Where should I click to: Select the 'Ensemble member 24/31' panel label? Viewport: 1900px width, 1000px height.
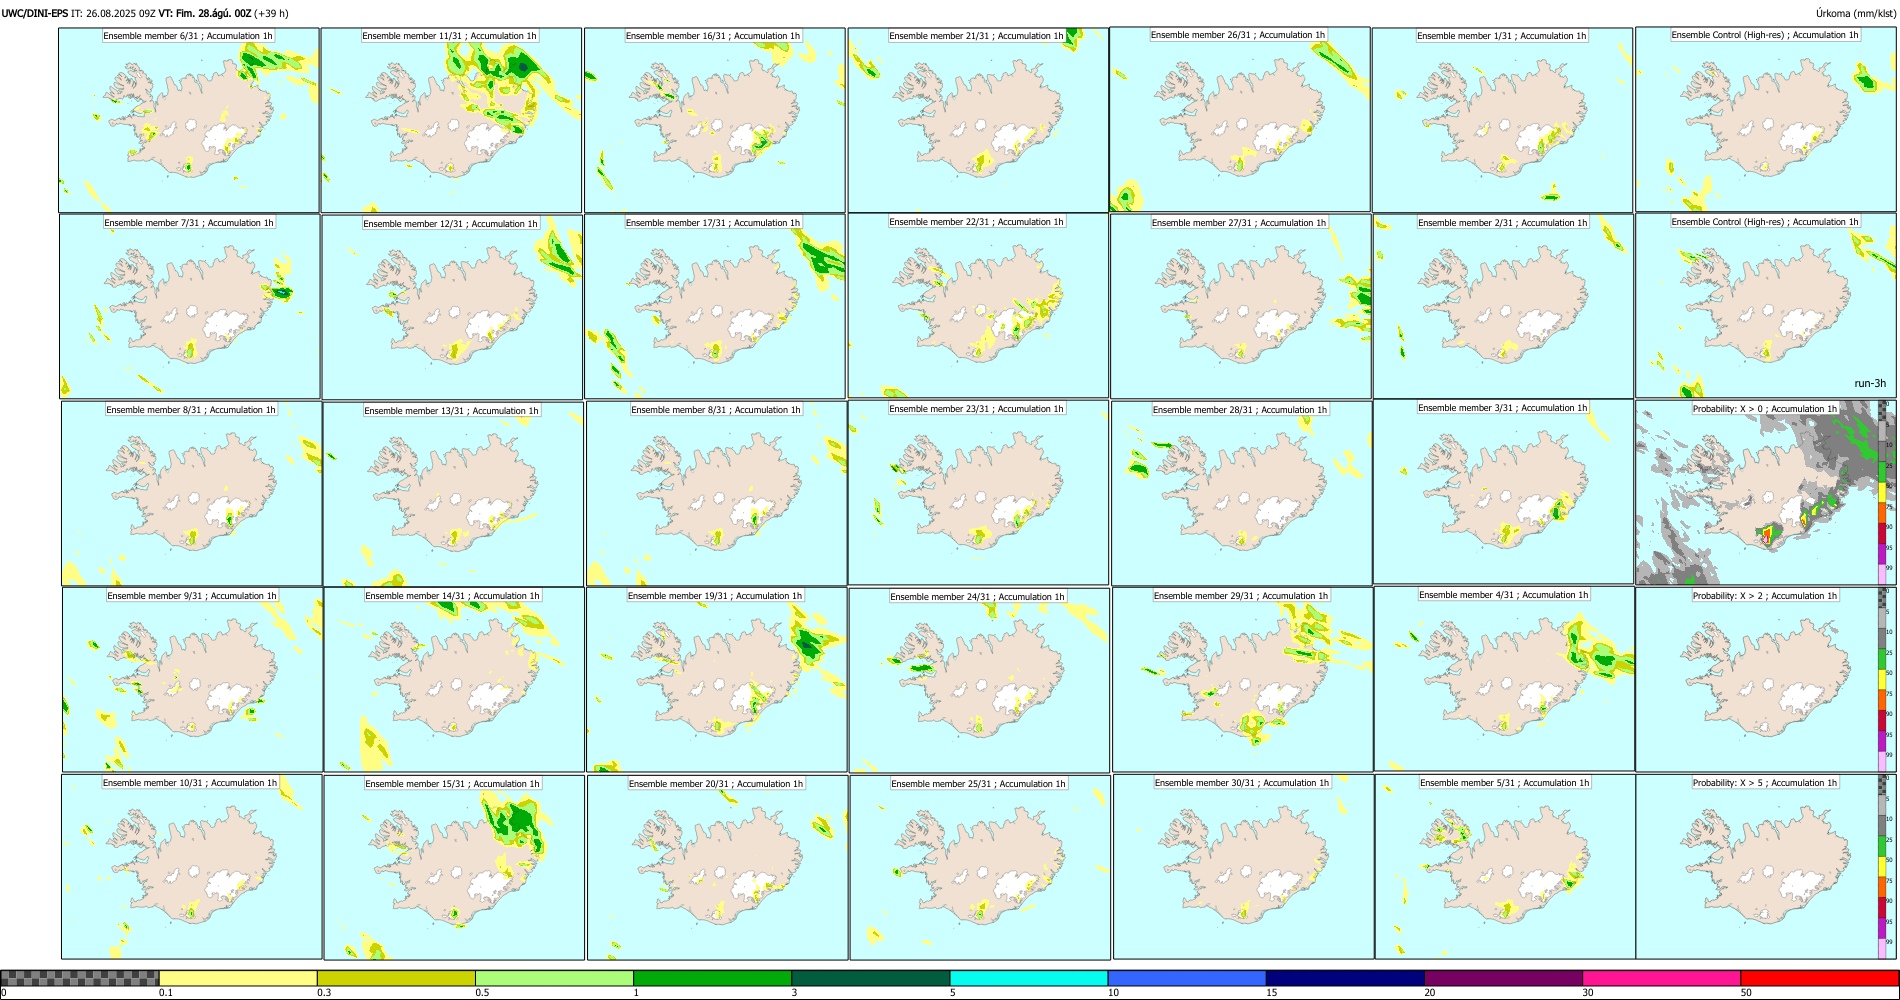977,597
